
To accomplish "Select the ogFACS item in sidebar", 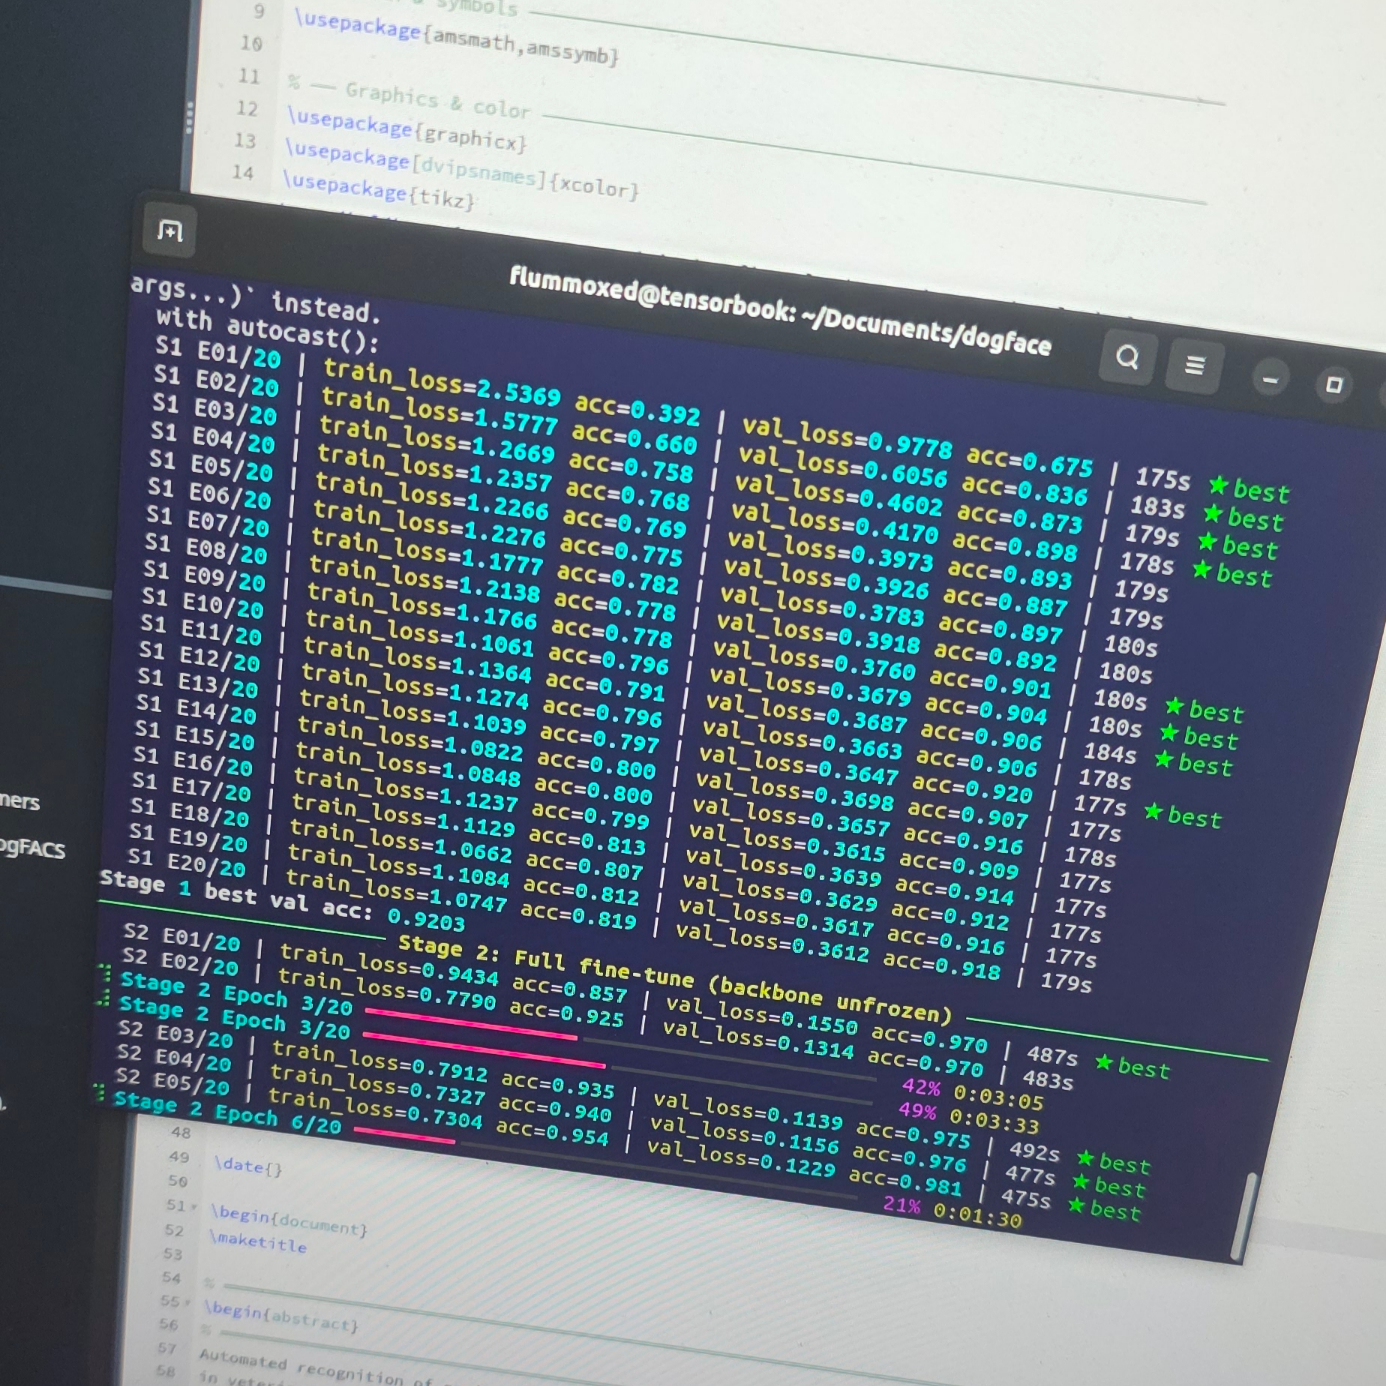I will (x=33, y=848).
